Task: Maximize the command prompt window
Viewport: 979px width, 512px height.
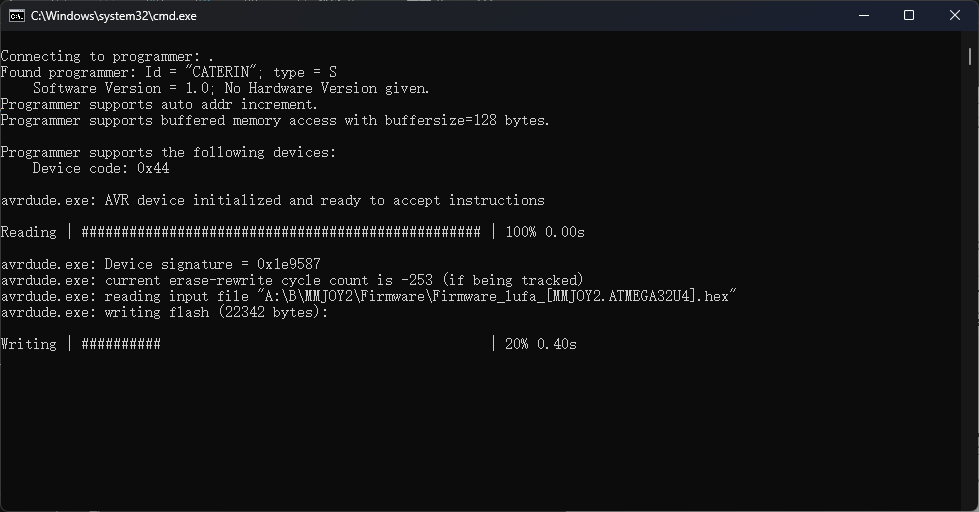Action: click(x=909, y=16)
